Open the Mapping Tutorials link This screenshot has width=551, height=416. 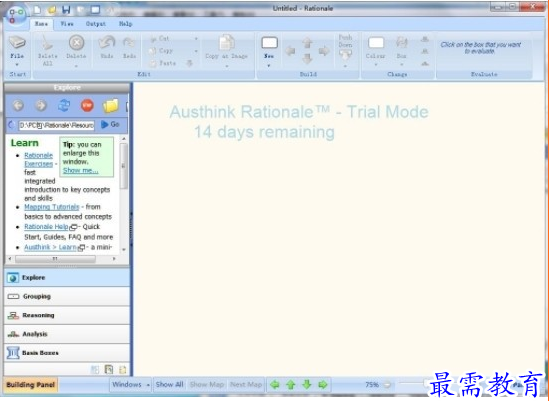coord(52,207)
